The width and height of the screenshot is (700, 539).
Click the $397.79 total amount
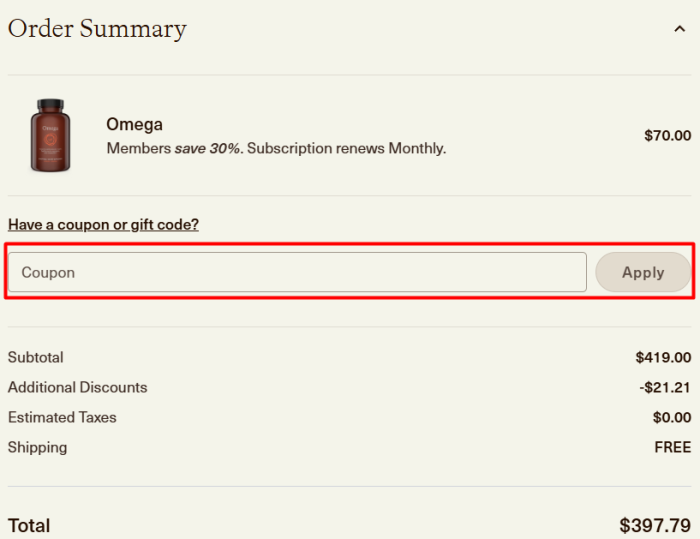point(654,525)
